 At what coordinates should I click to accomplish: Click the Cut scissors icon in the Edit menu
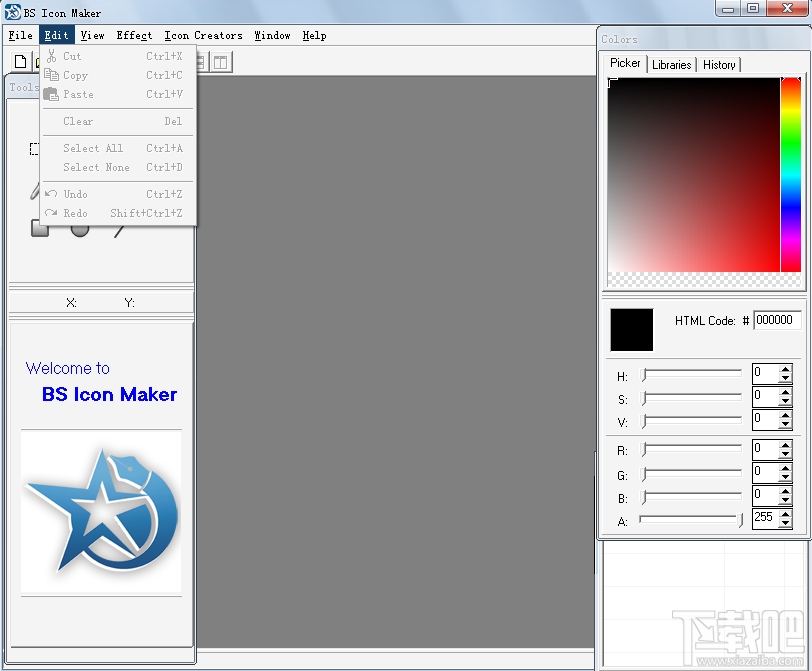51,55
